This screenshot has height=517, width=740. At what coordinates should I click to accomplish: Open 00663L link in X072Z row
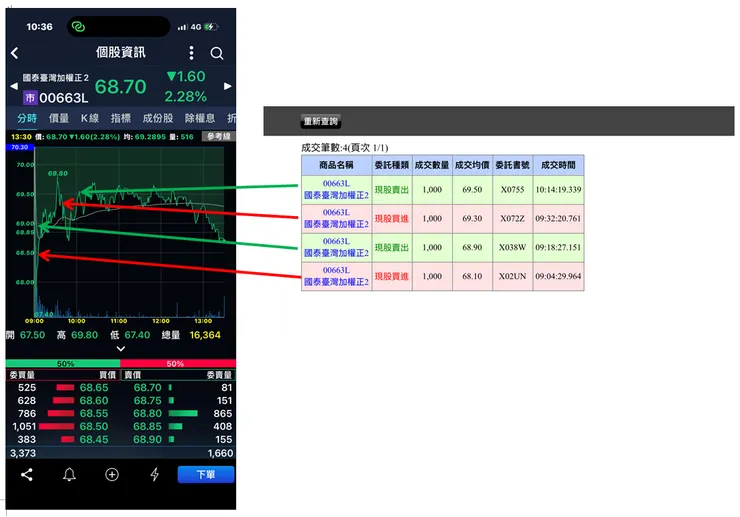click(x=336, y=212)
